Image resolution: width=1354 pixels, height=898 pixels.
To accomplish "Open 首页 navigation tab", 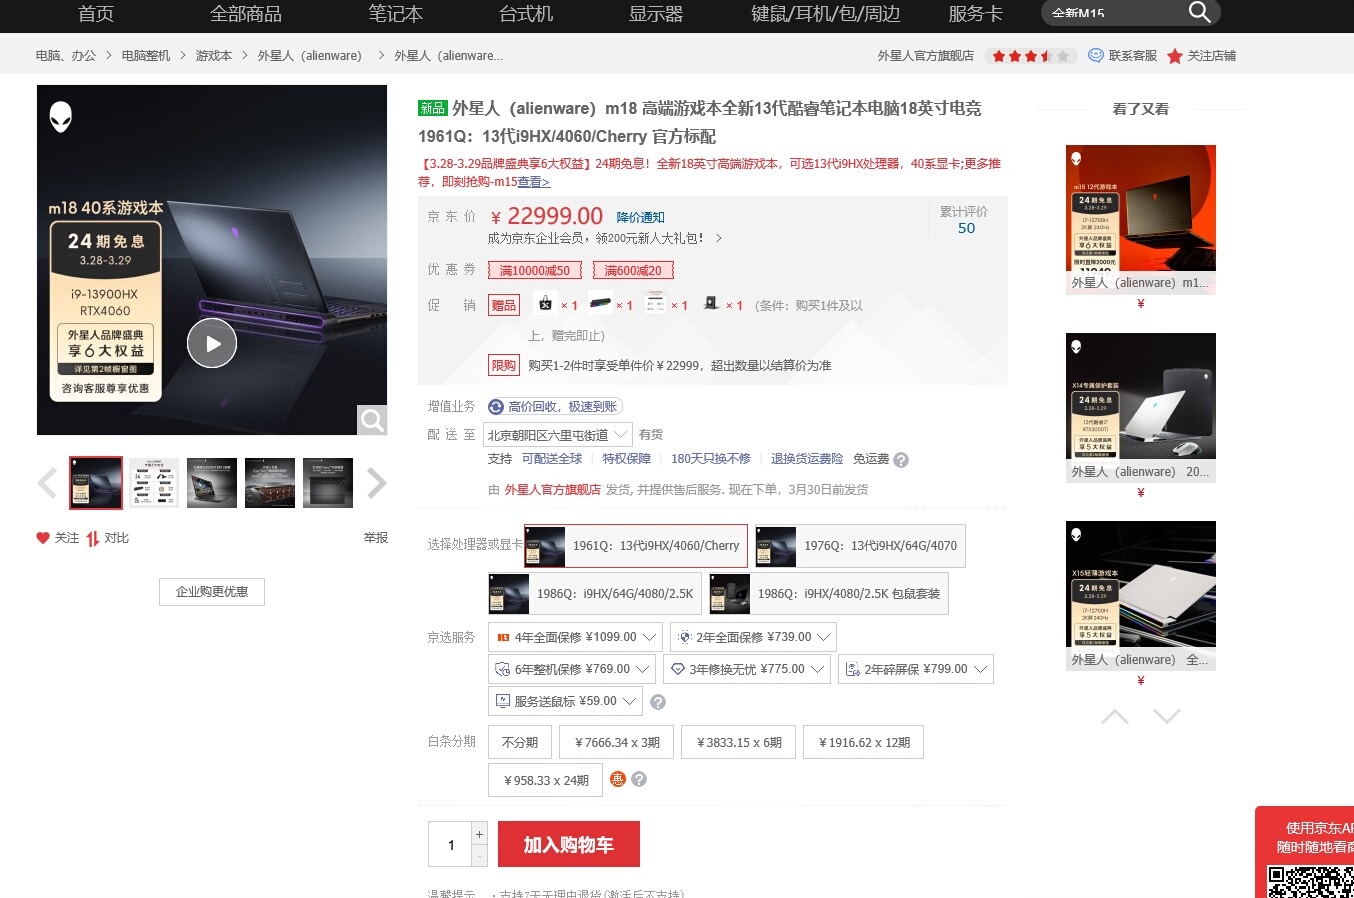I will 96,14.
